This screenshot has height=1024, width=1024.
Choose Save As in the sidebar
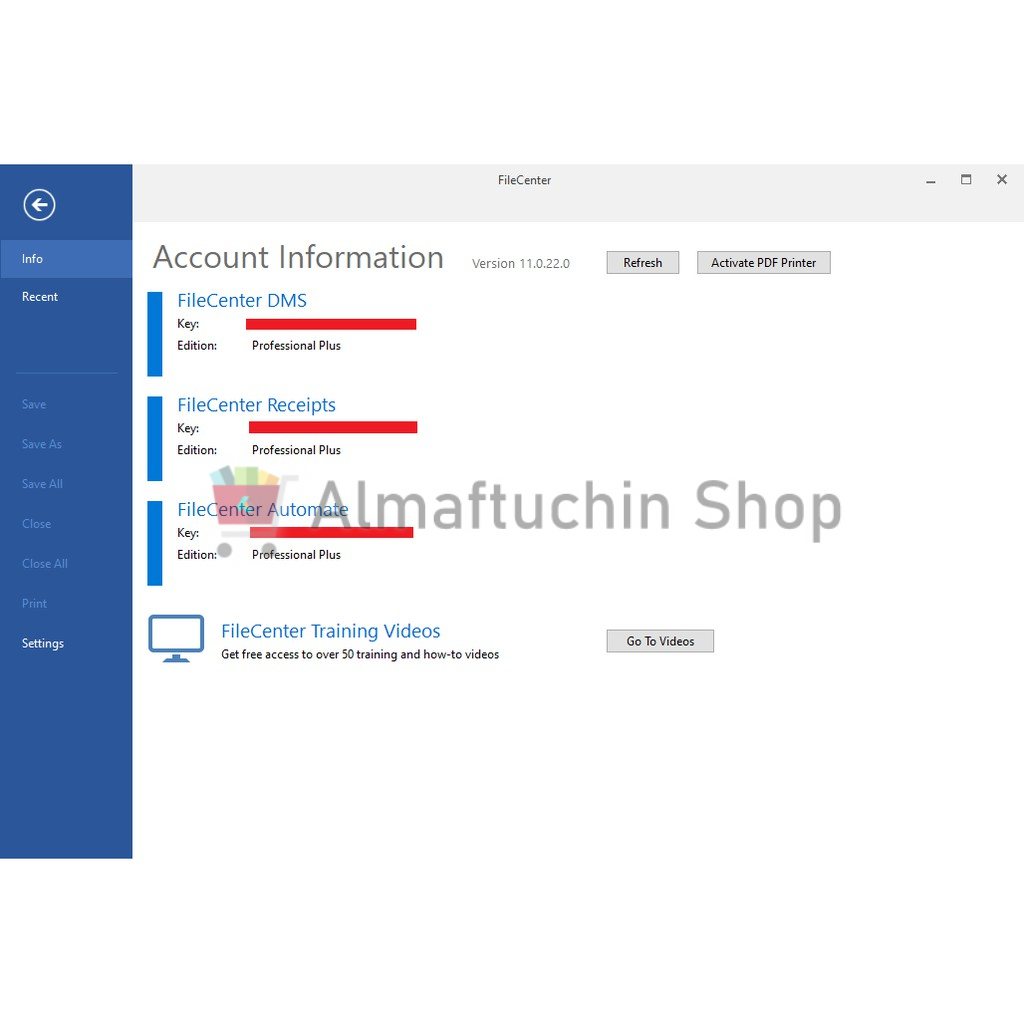coord(42,444)
